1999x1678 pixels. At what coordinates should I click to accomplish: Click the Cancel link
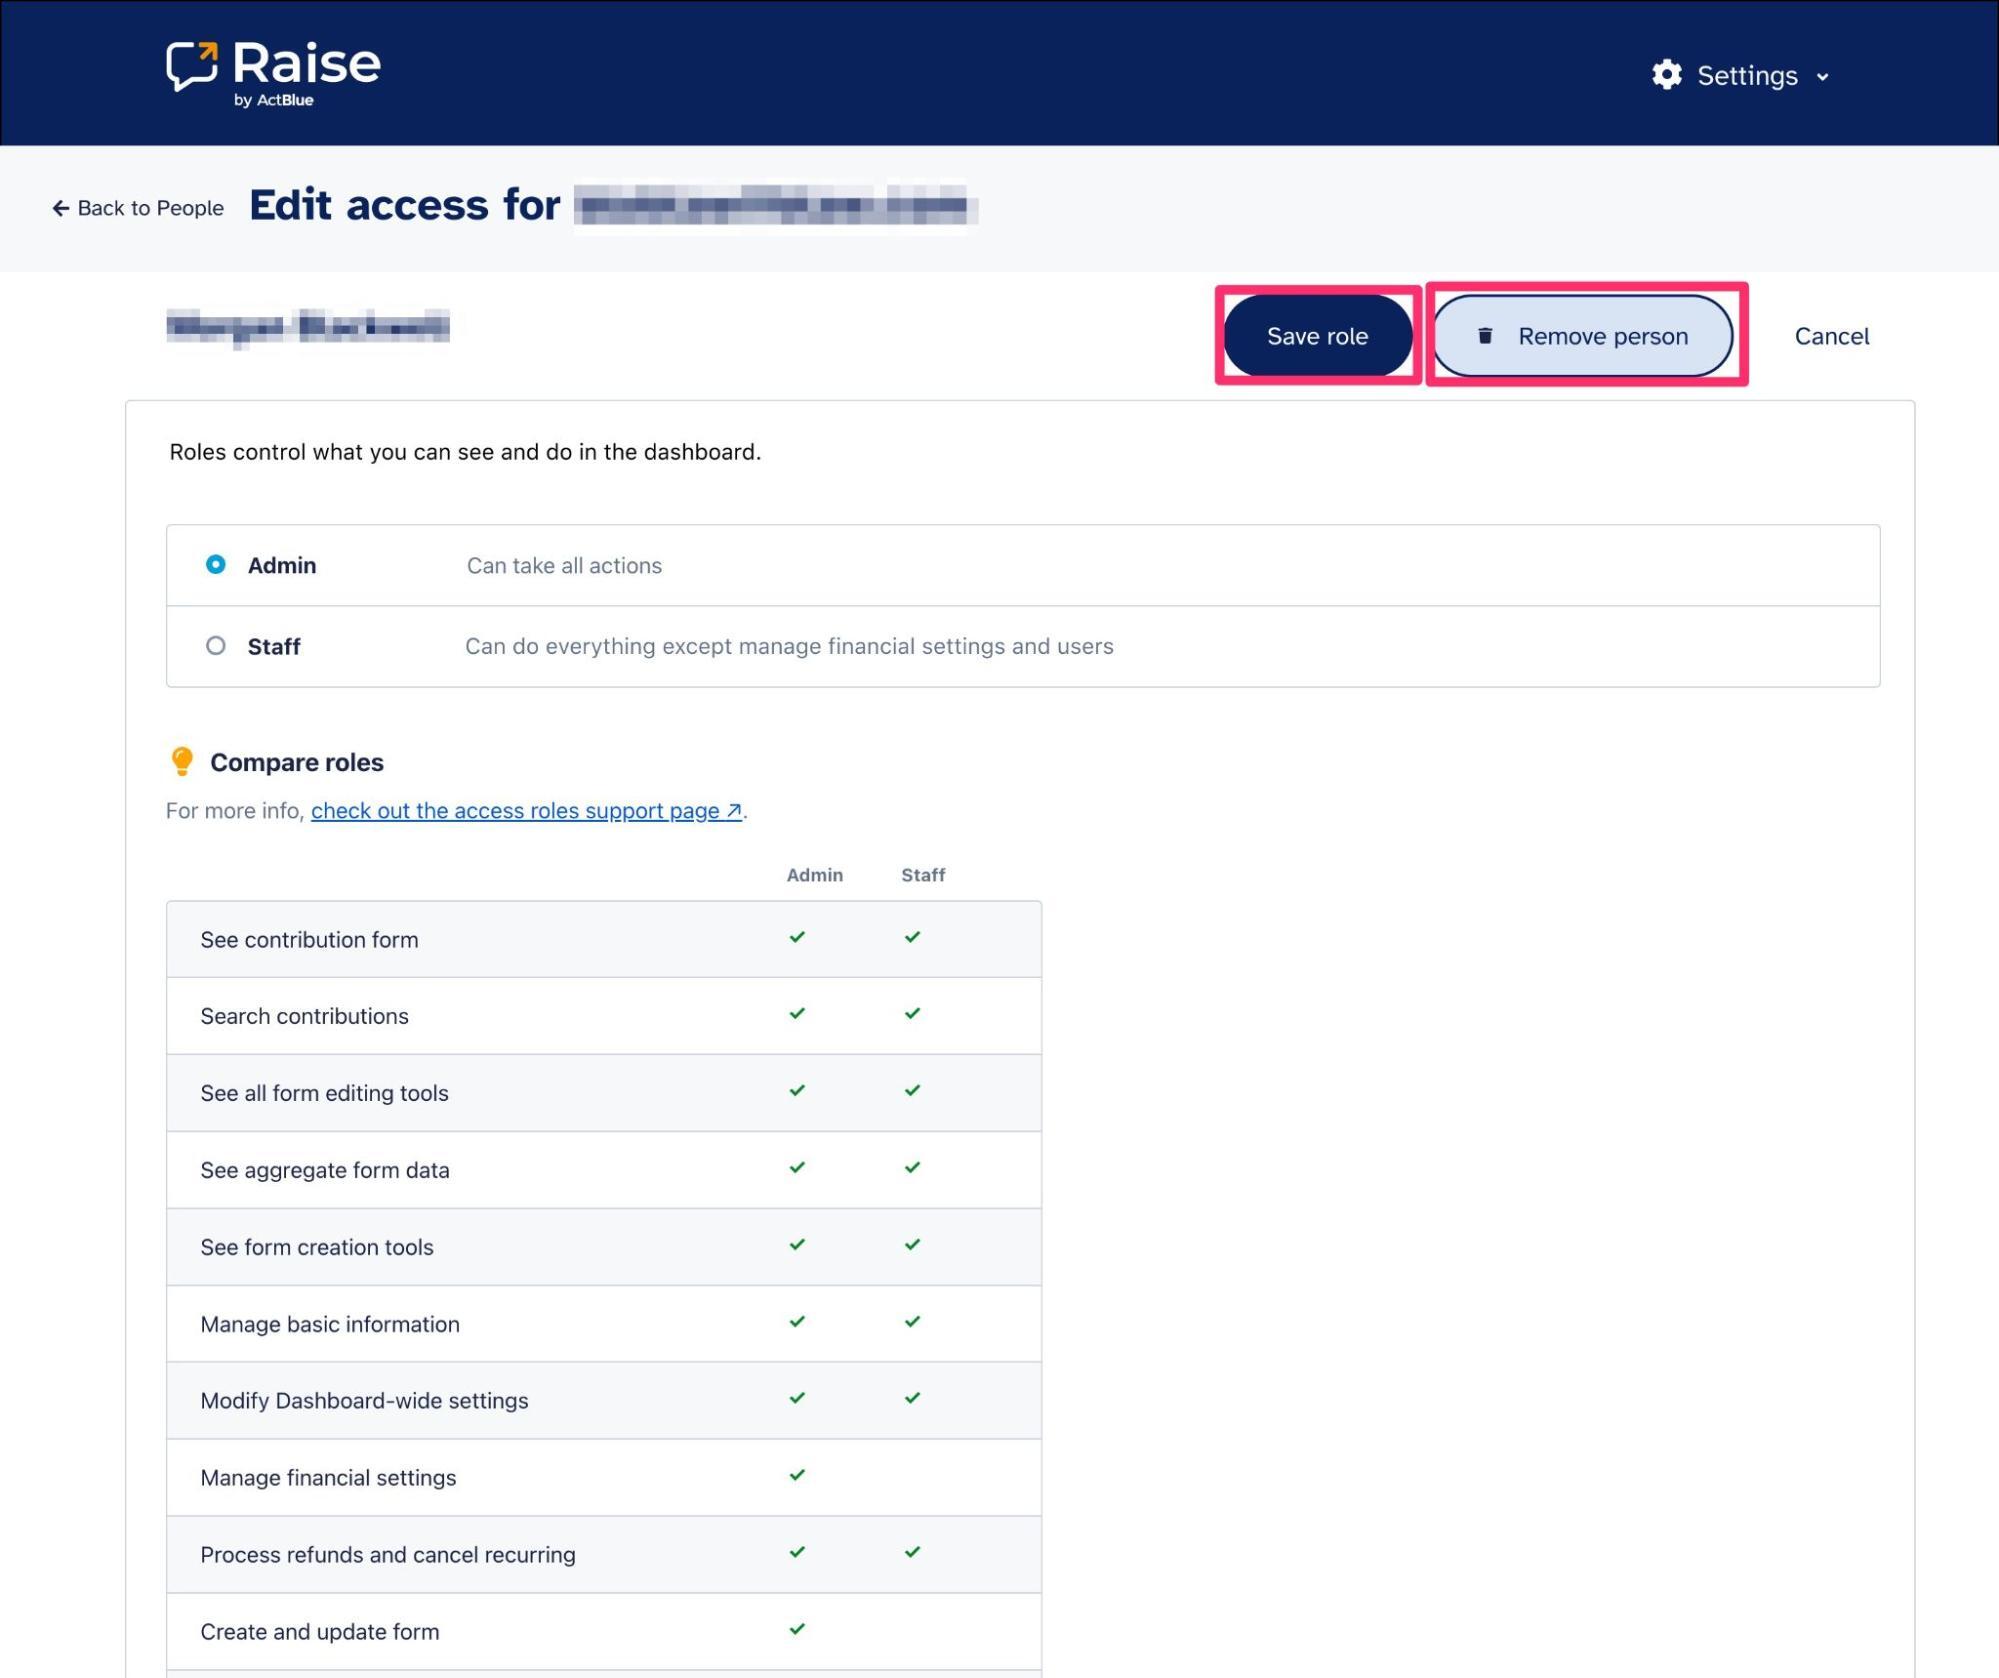point(1830,336)
